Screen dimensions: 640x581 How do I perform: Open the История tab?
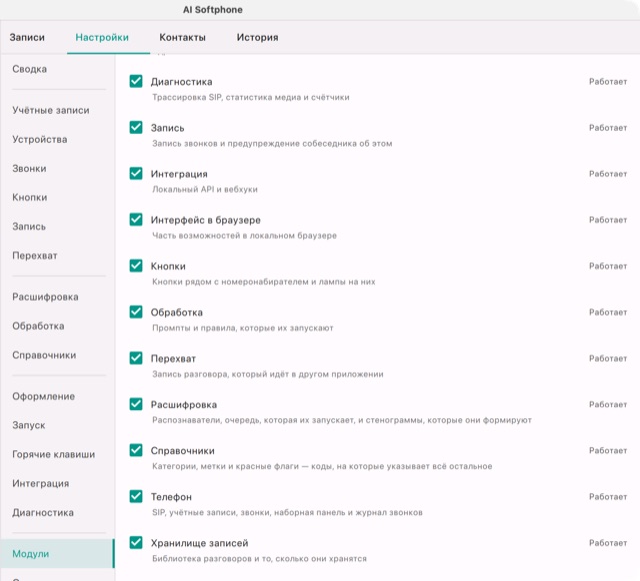pos(258,37)
